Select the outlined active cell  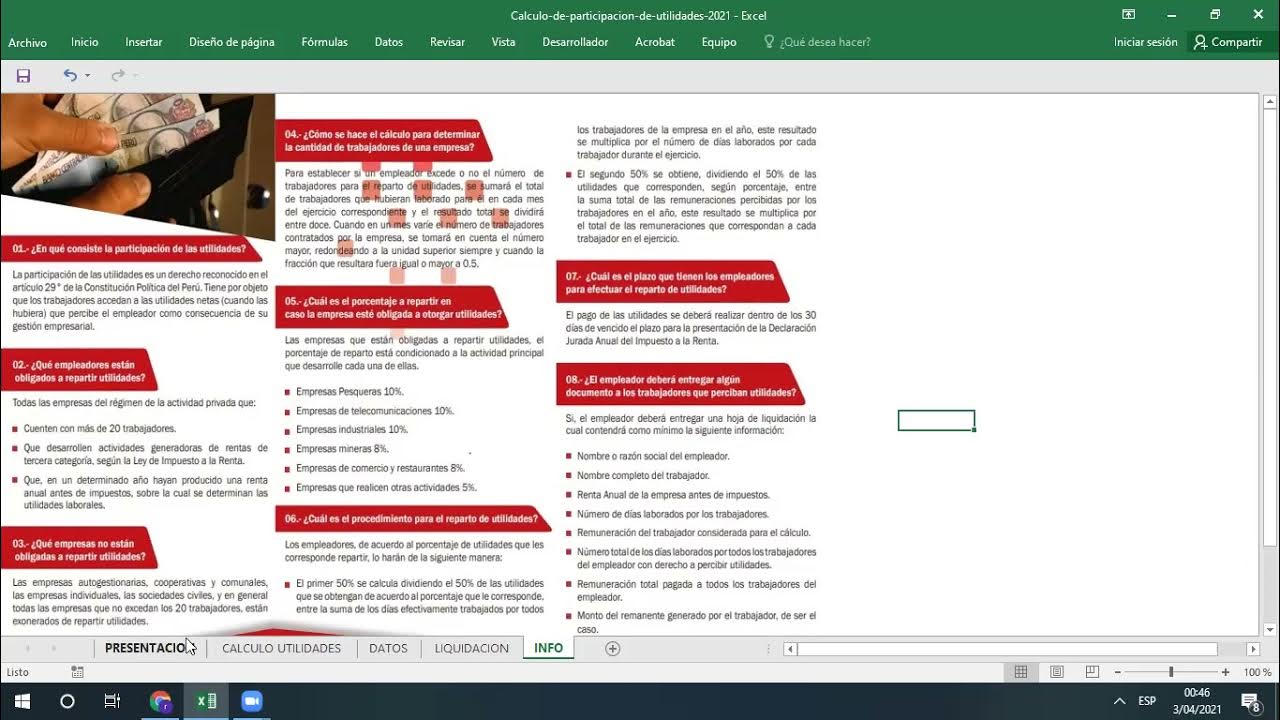coord(936,421)
